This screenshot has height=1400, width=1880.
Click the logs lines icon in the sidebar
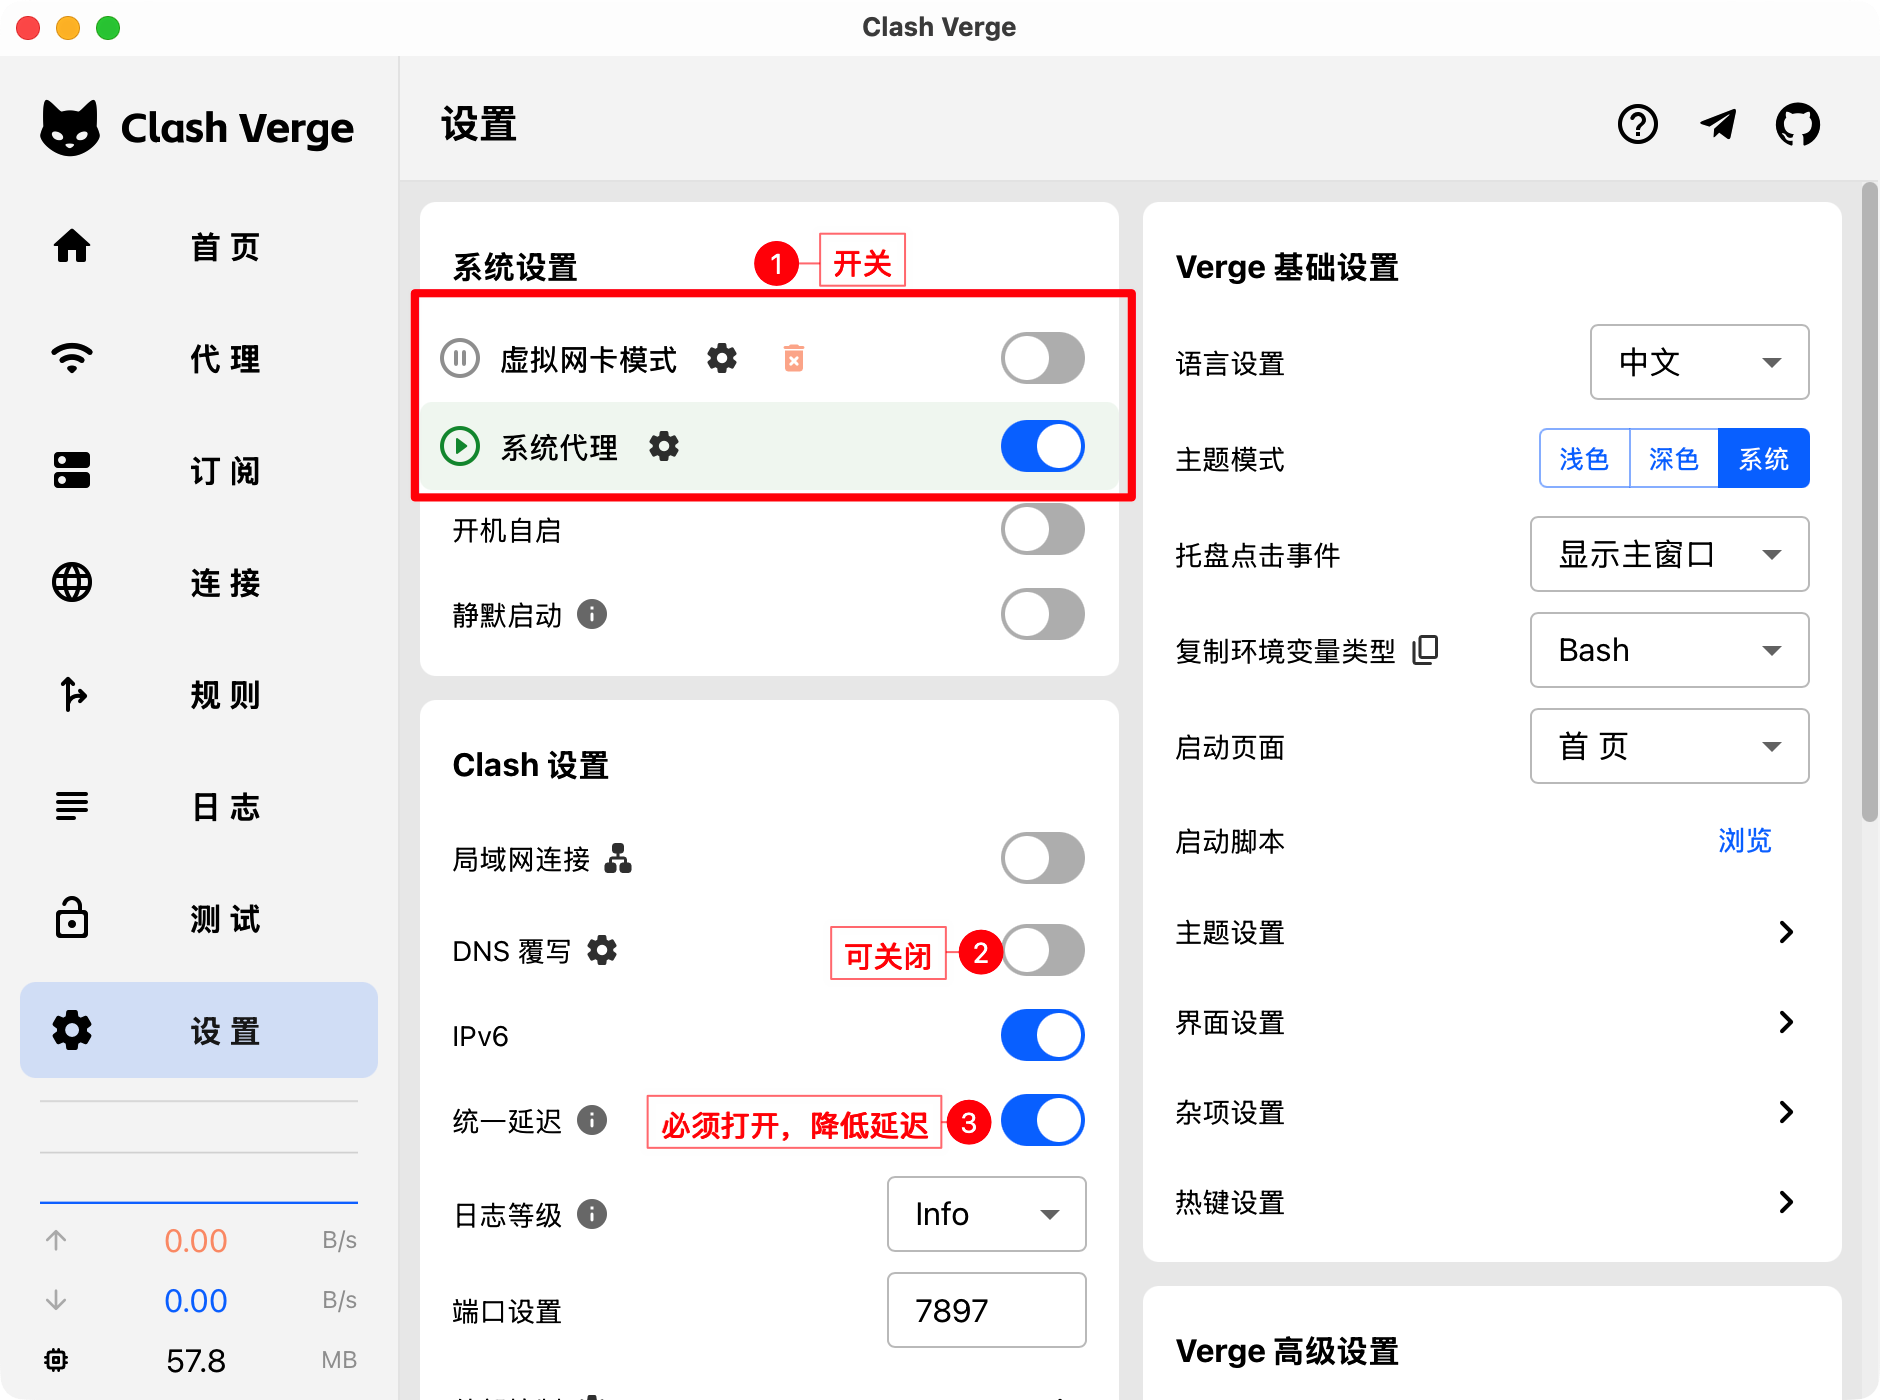72,806
